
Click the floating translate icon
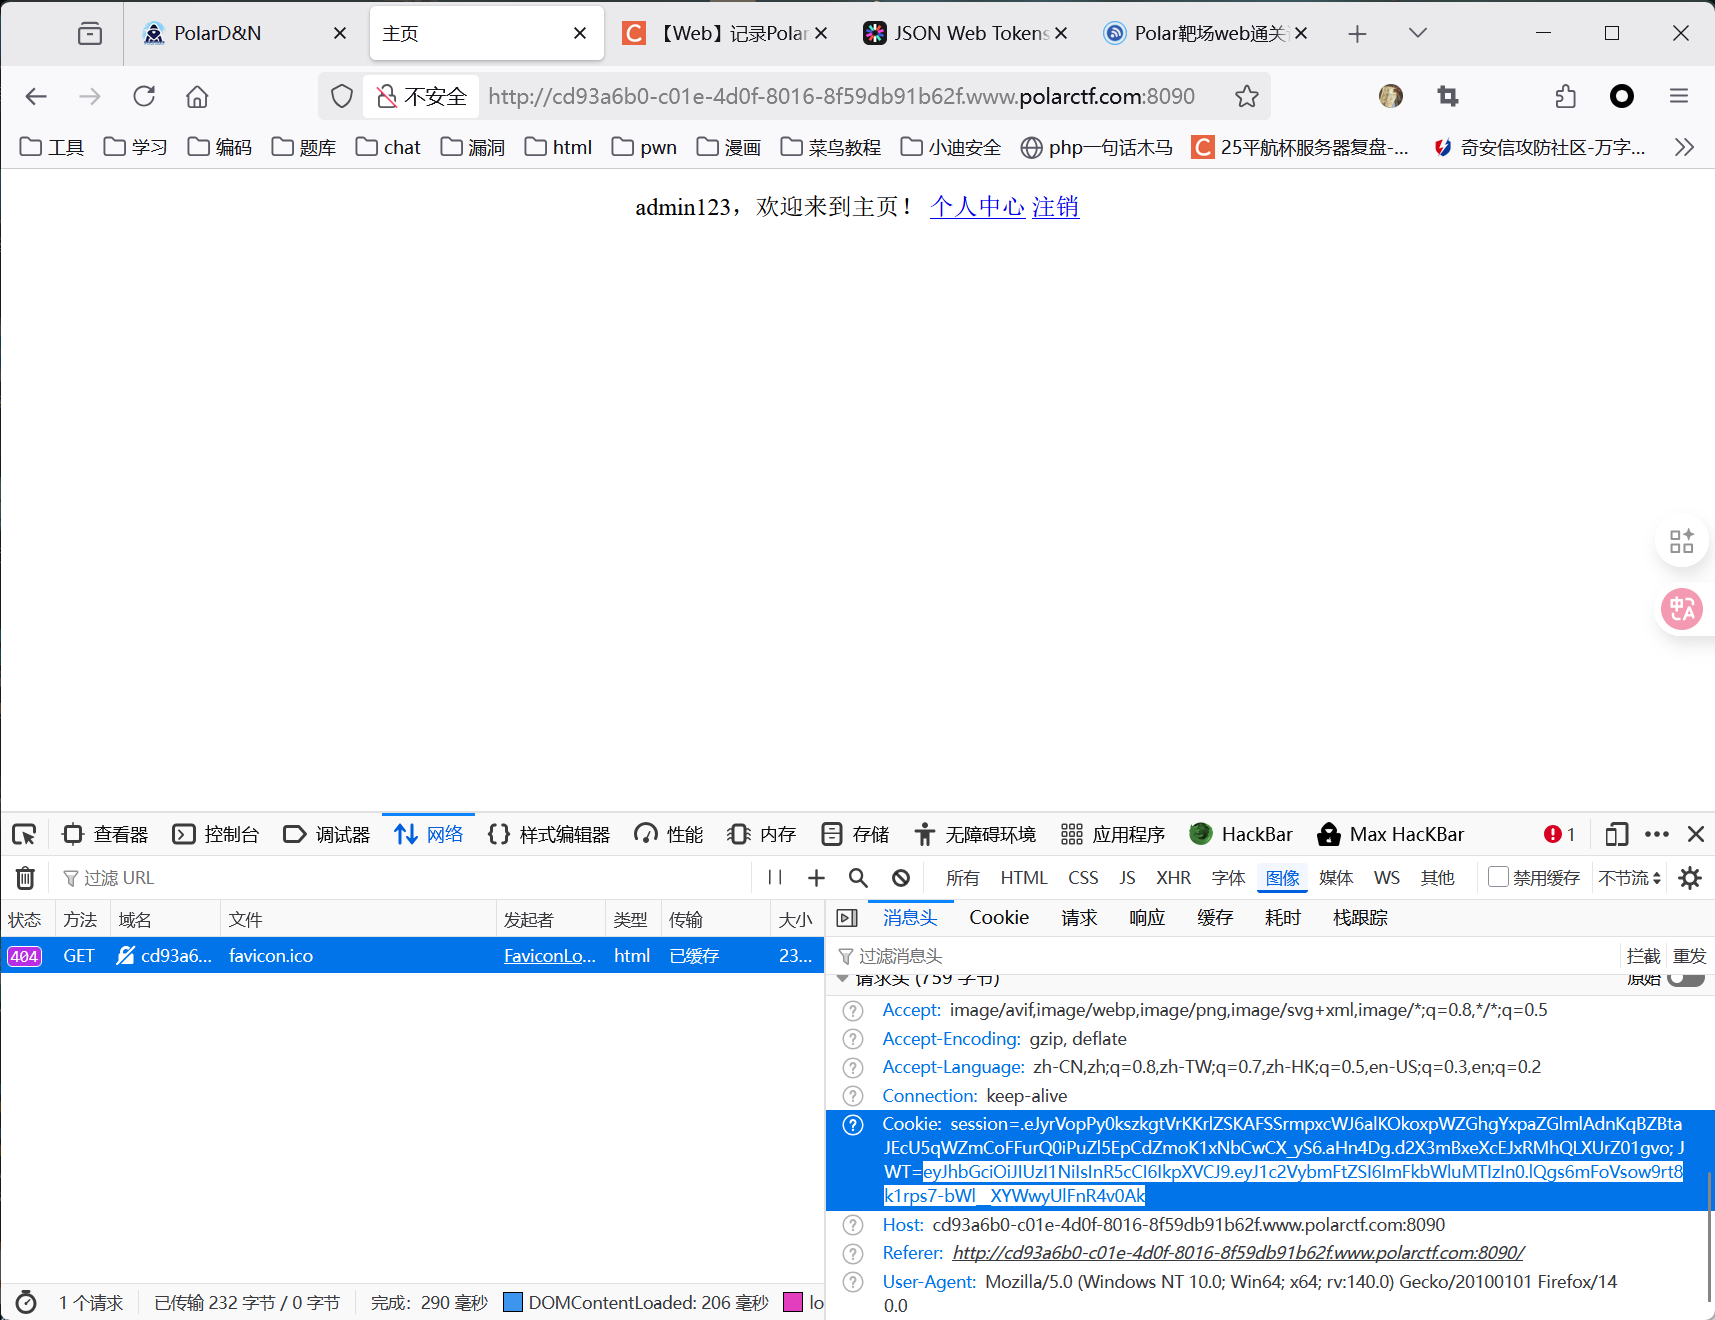coord(1682,608)
